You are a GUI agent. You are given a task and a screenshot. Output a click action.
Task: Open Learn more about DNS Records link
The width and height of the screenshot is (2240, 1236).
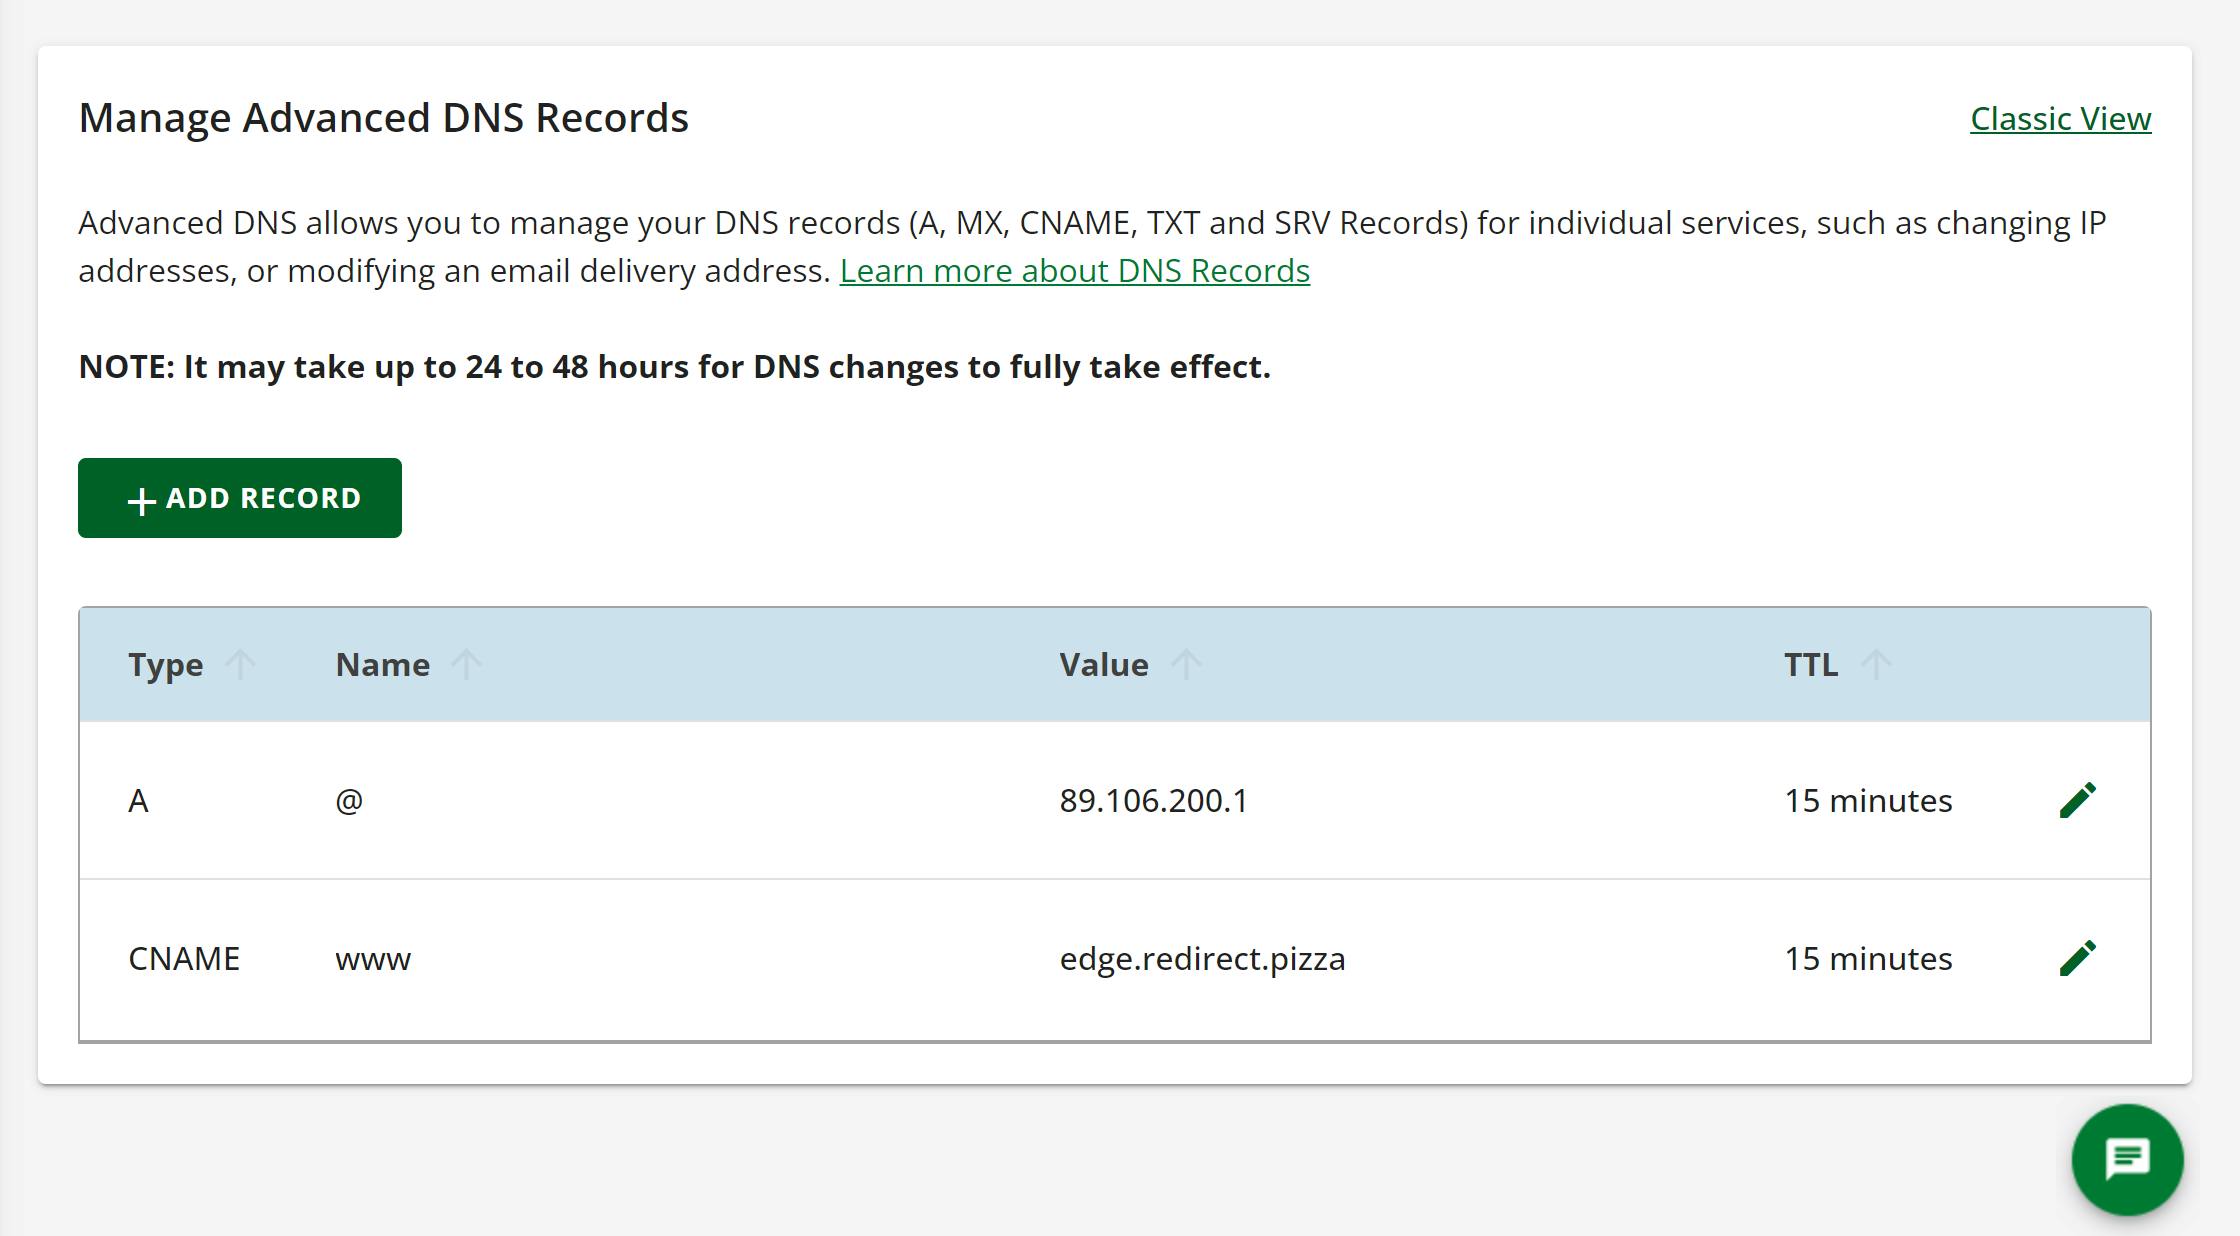1074,271
